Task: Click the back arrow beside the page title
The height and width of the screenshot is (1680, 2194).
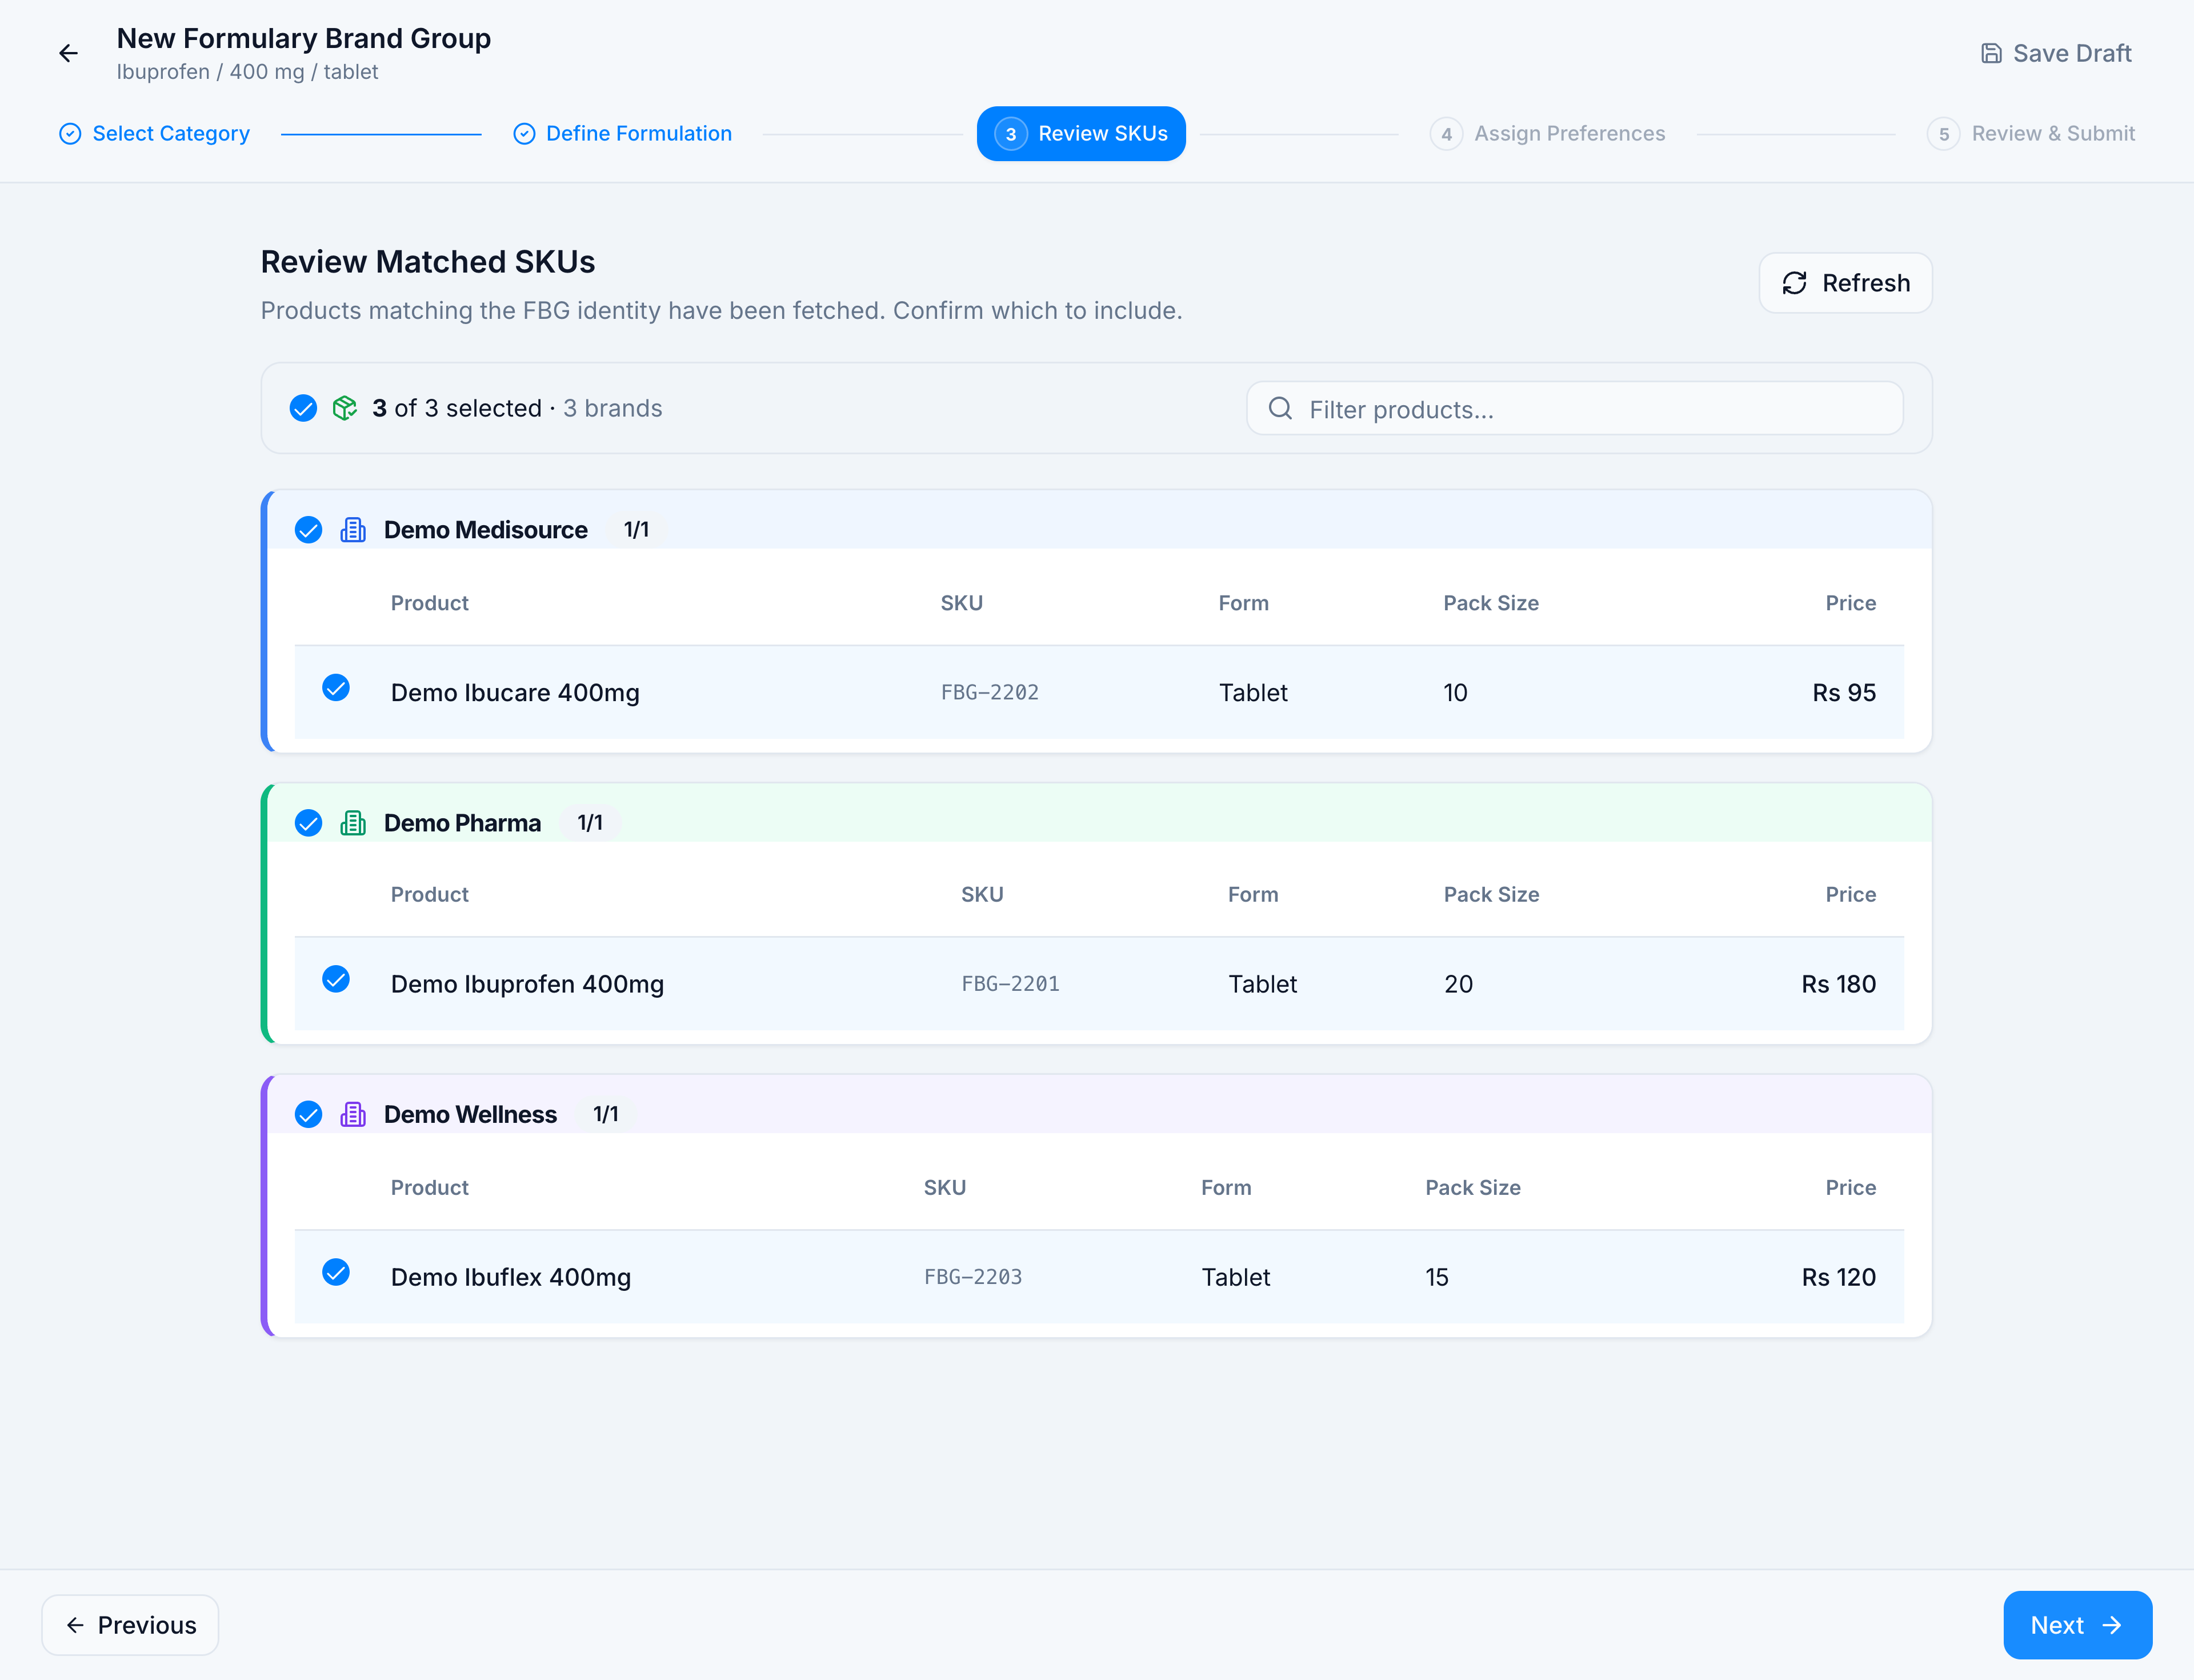Action: [x=68, y=53]
